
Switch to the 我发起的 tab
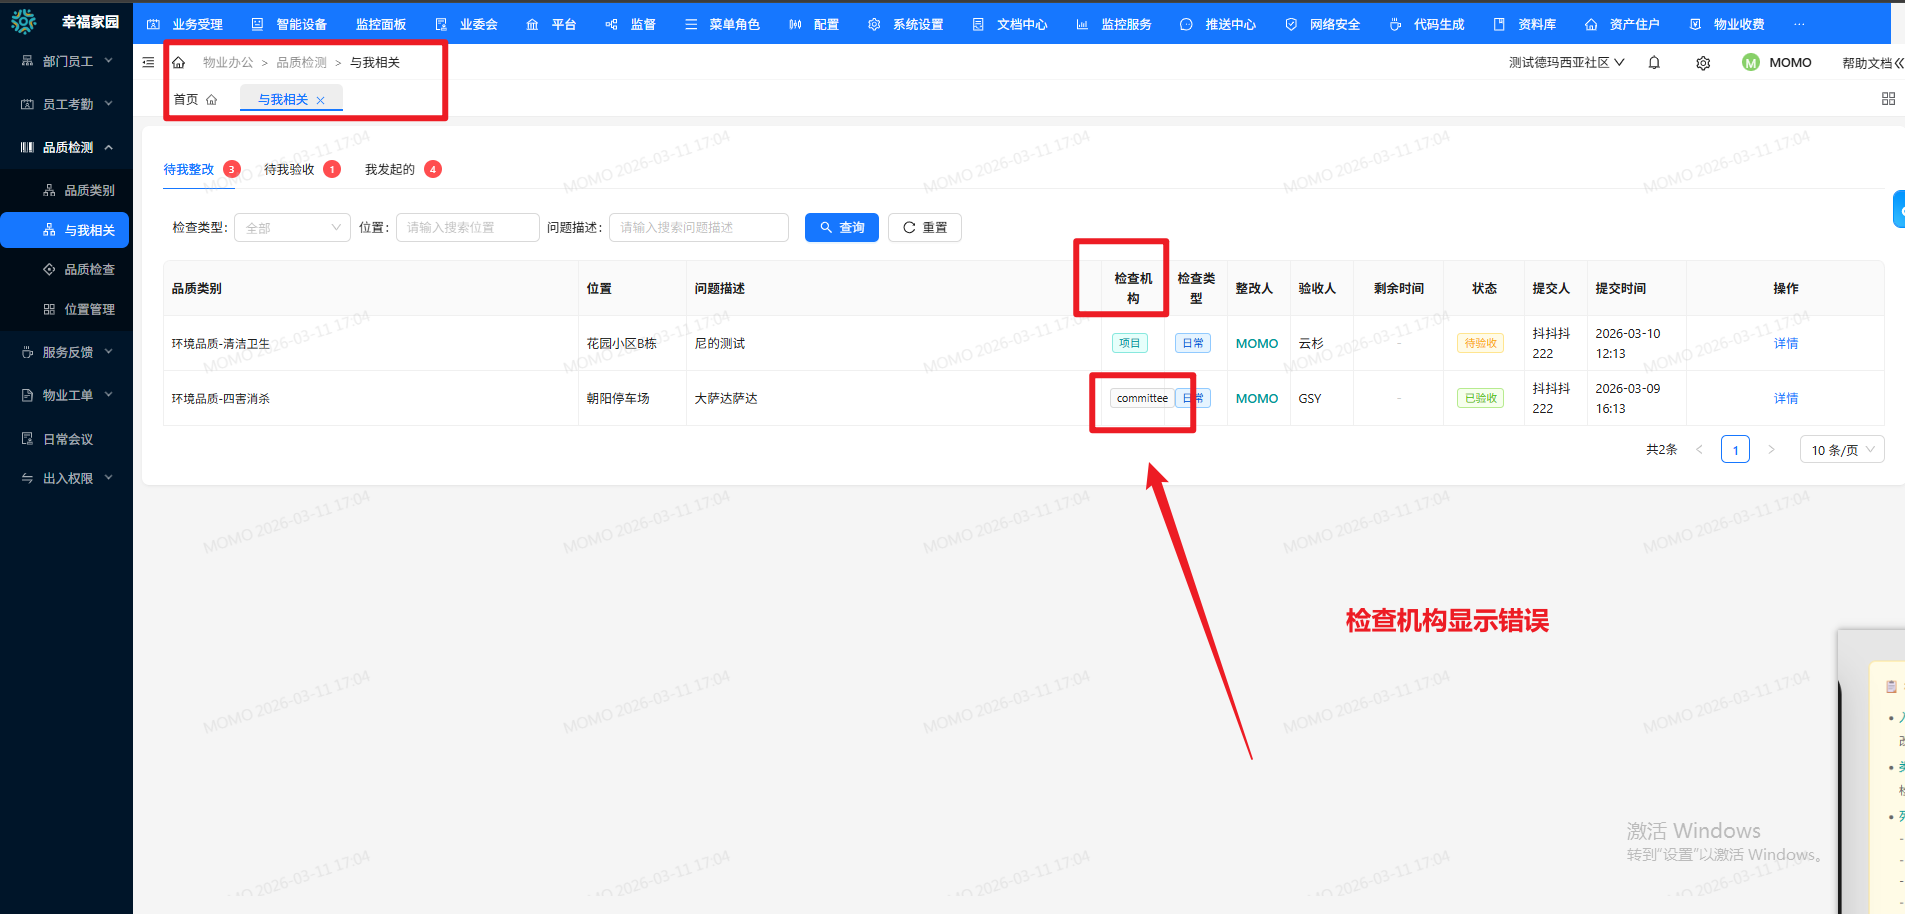point(389,170)
